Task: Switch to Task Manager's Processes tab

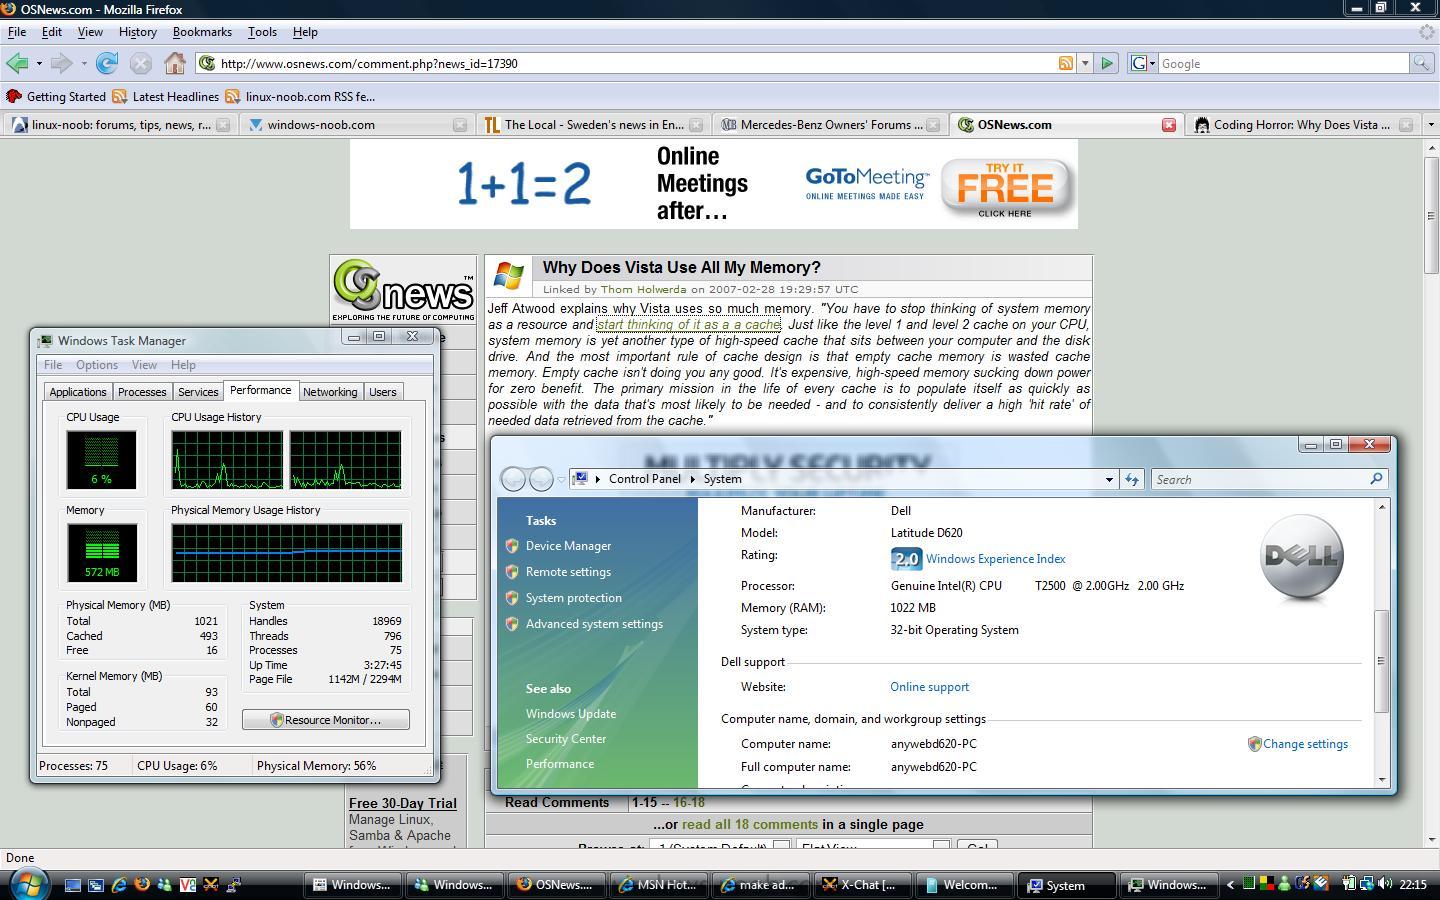Action: 142,392
